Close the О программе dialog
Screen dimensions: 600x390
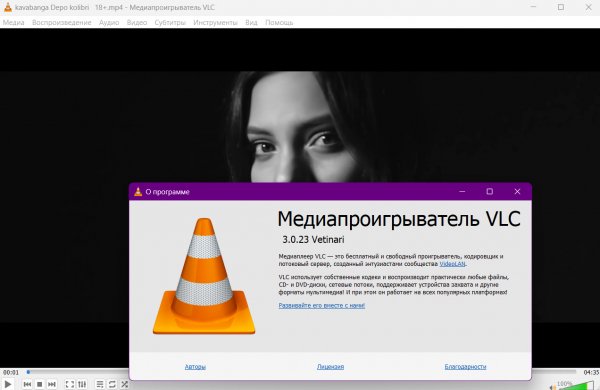point(517,191)
